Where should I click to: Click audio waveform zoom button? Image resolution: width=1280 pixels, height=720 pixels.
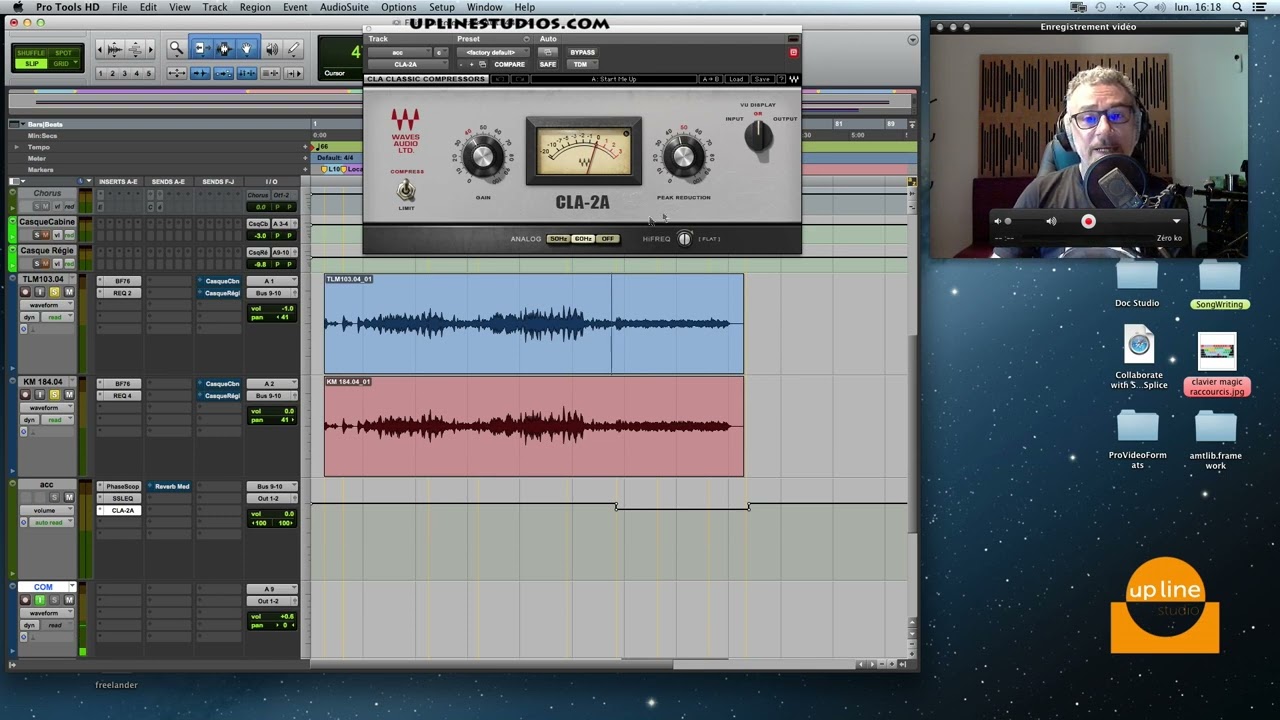(114, 49)
